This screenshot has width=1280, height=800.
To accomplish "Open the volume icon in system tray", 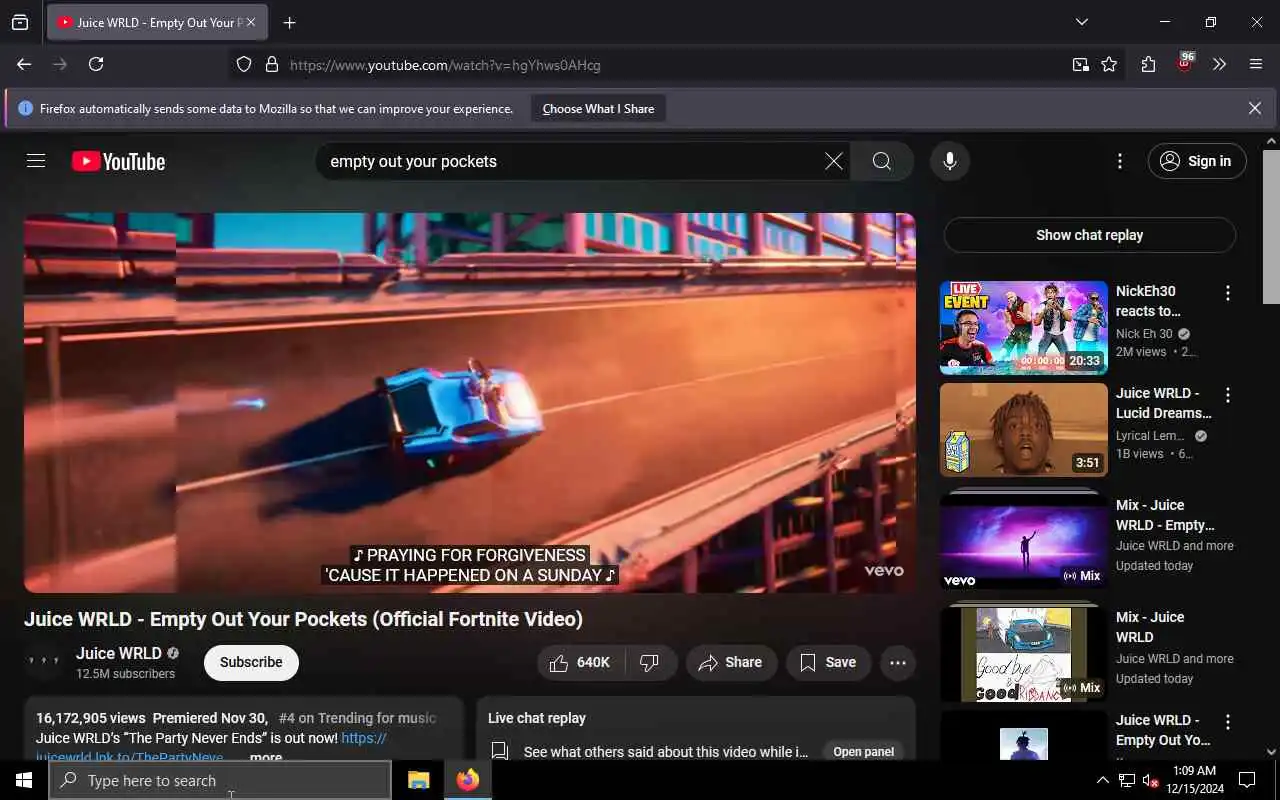I will click(x=1150, y=780).
